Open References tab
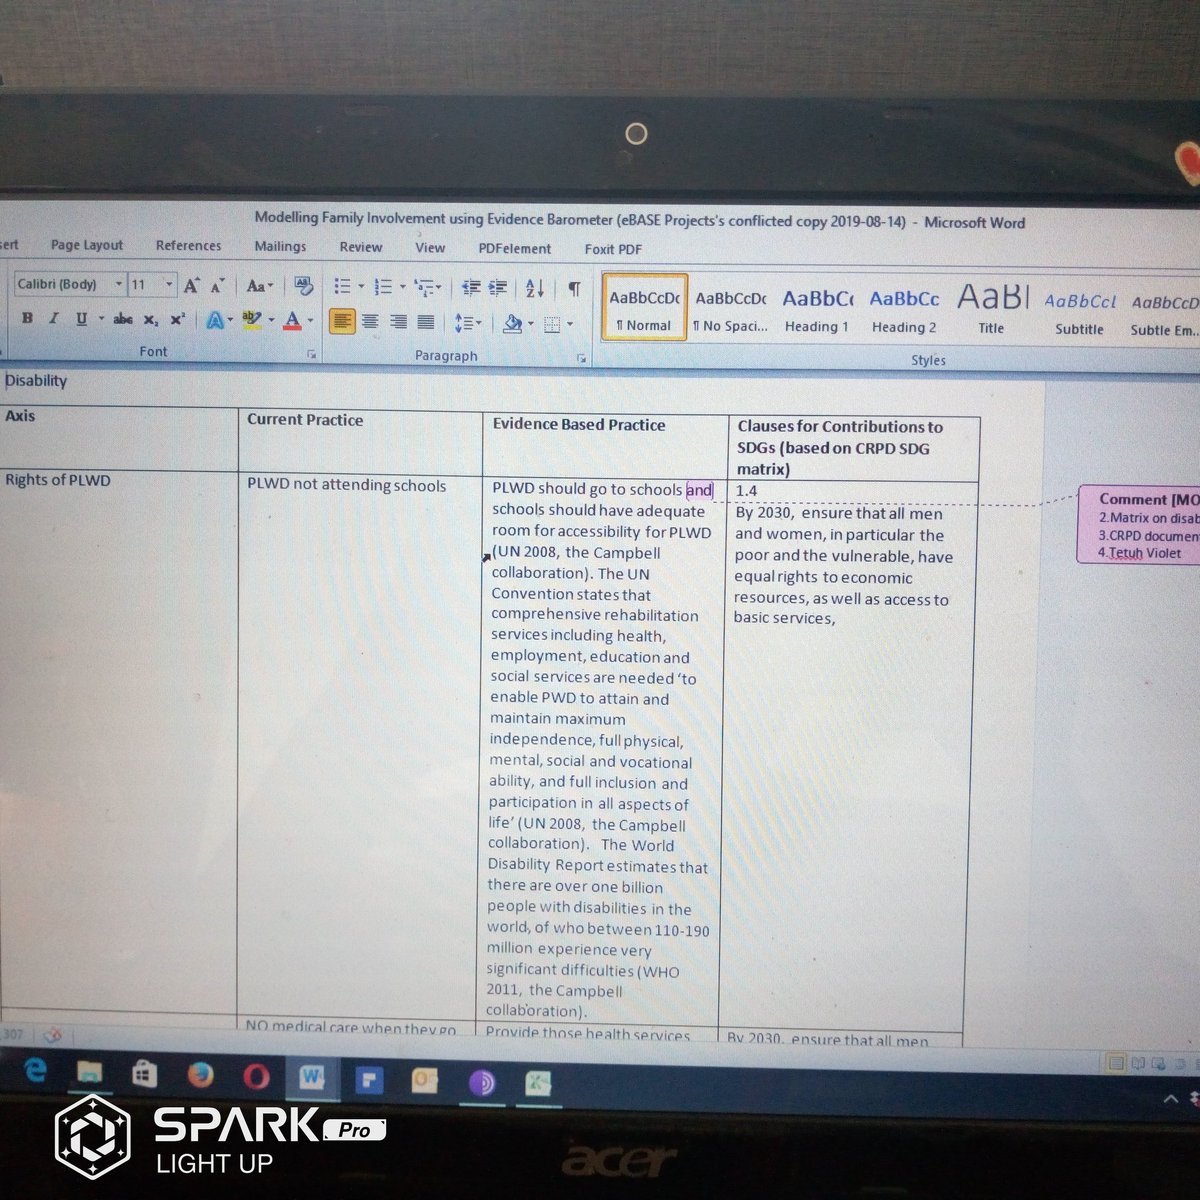 click(188, 245)
